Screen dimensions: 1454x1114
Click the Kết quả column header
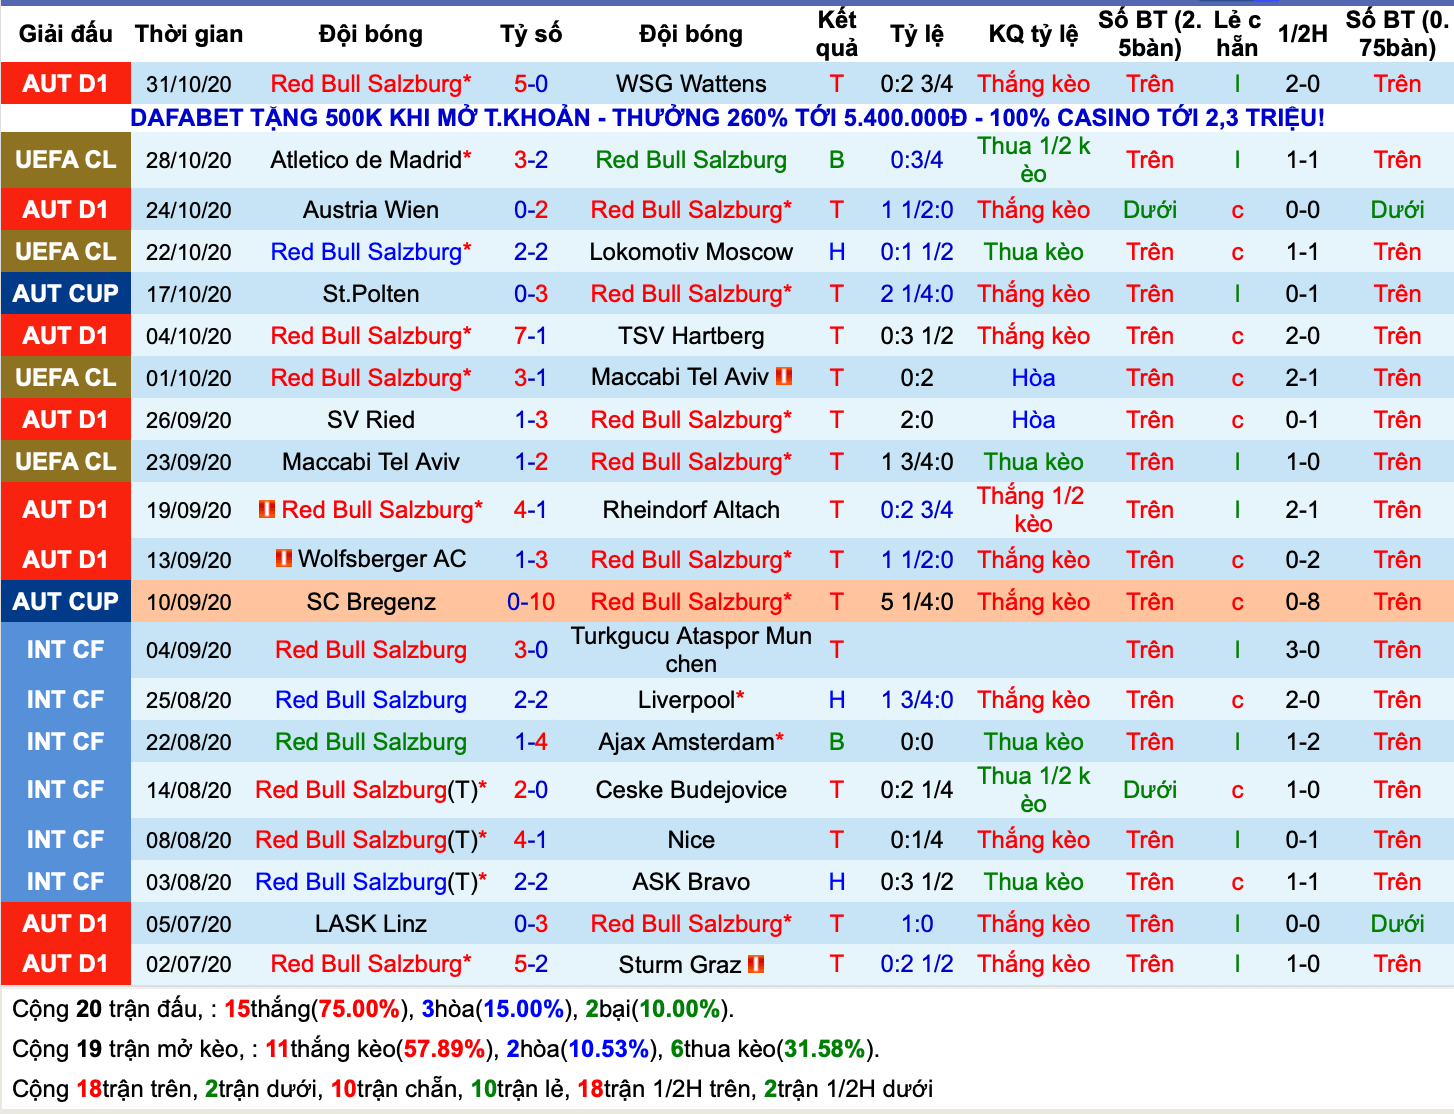tap(837, 34)
